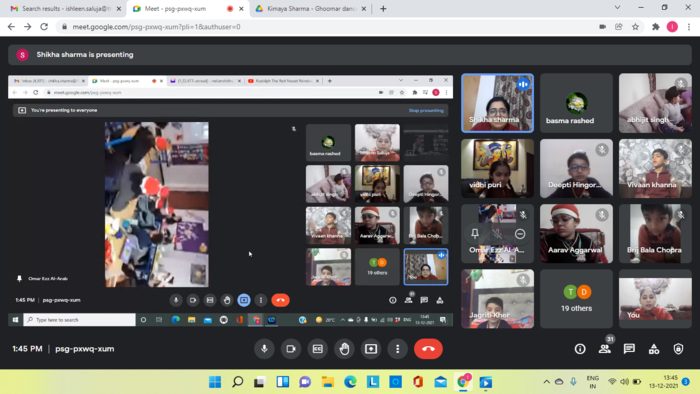
Task: Open more options three-dot menu
Action: [x=397, y=349]
